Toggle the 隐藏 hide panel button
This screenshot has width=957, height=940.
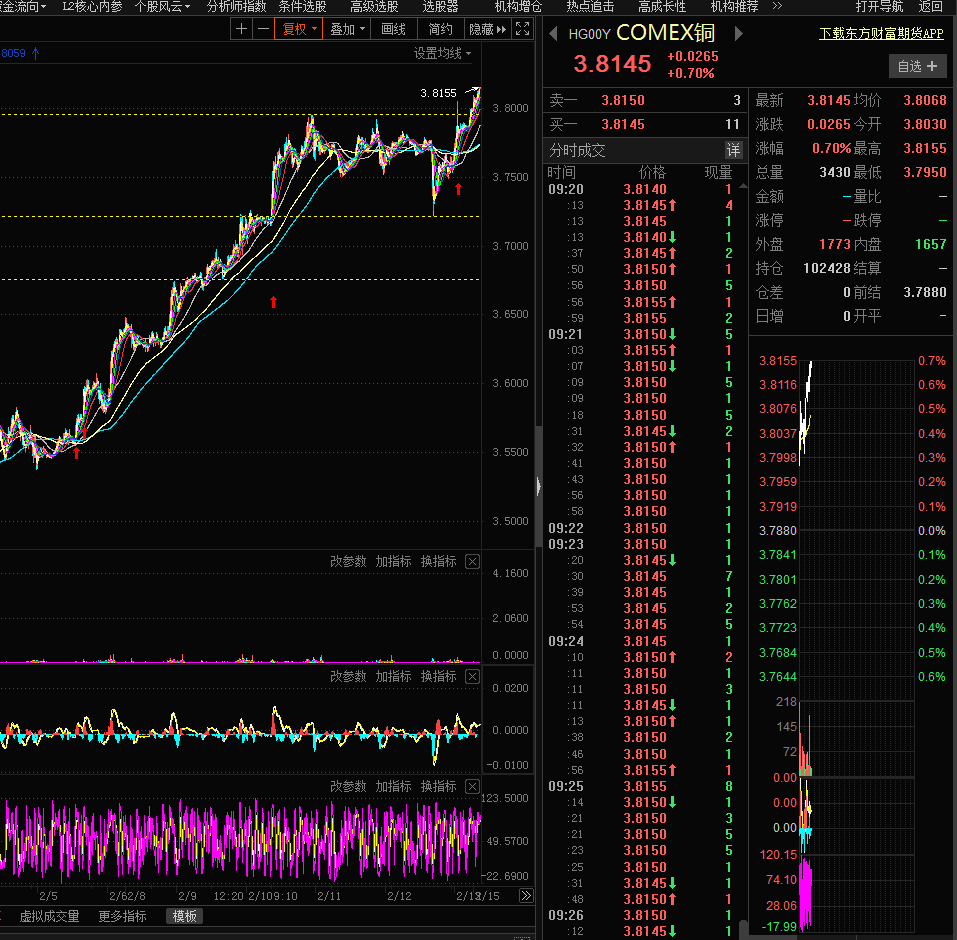coord(488,29)
